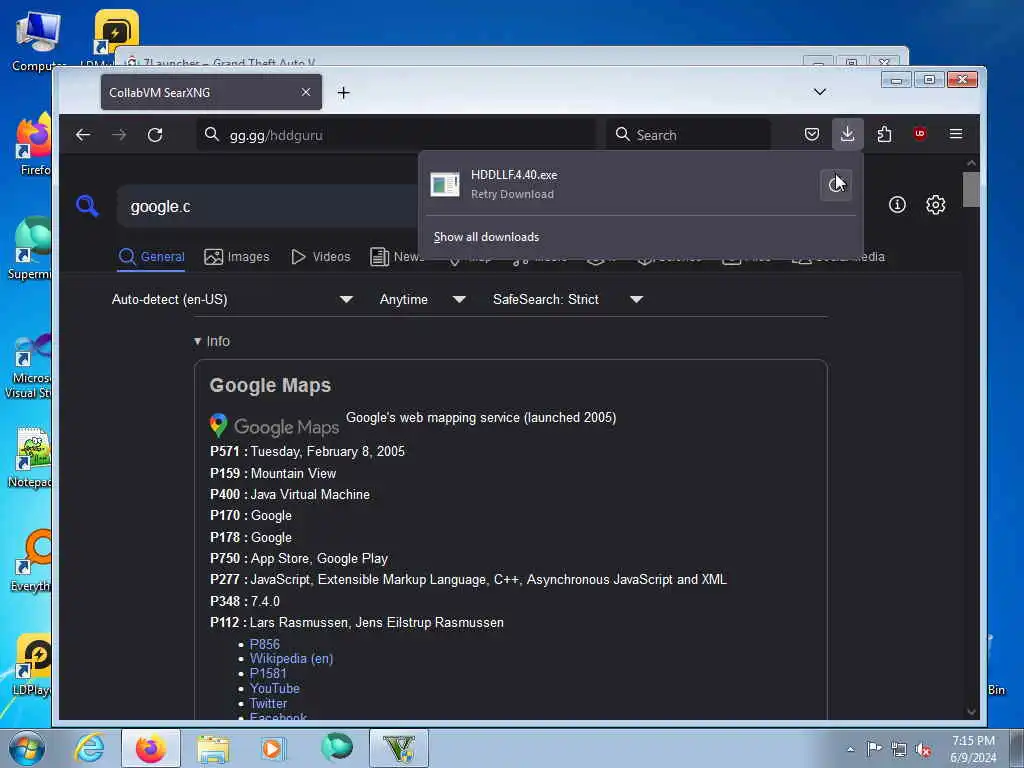Select the Everything desktop shortcut
Image resolution: width=1024 pixels, height=768 pixels.
31,560
